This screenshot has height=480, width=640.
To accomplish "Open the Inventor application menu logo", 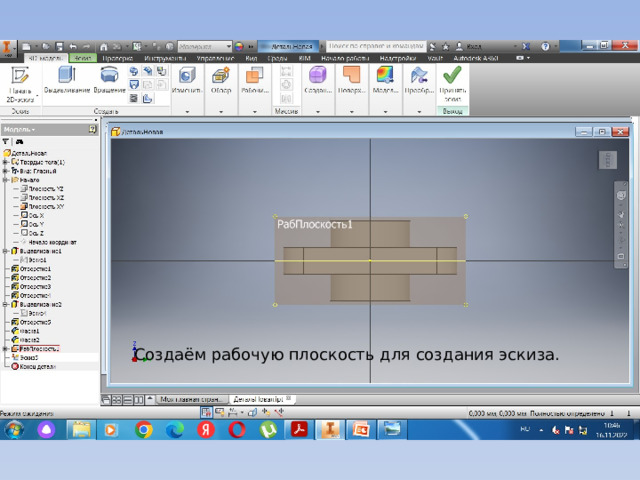I will coord(7,48).
